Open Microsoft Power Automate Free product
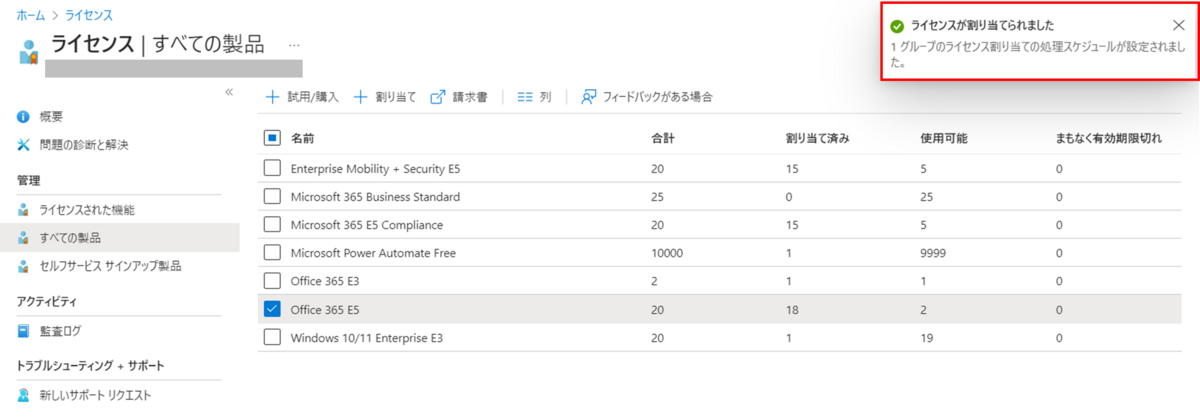1200x419 pixels. [373, 253]
